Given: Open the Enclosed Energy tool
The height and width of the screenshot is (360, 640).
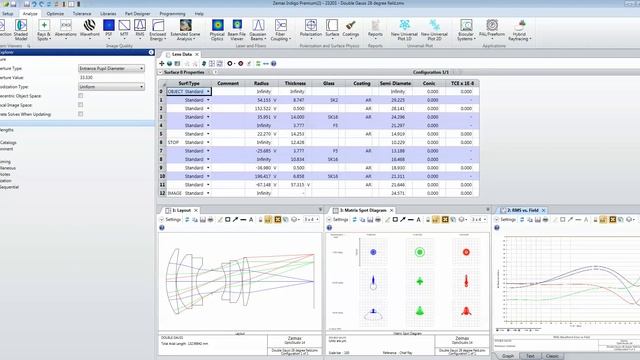Looking at the screenshot, I should (158, 30).
